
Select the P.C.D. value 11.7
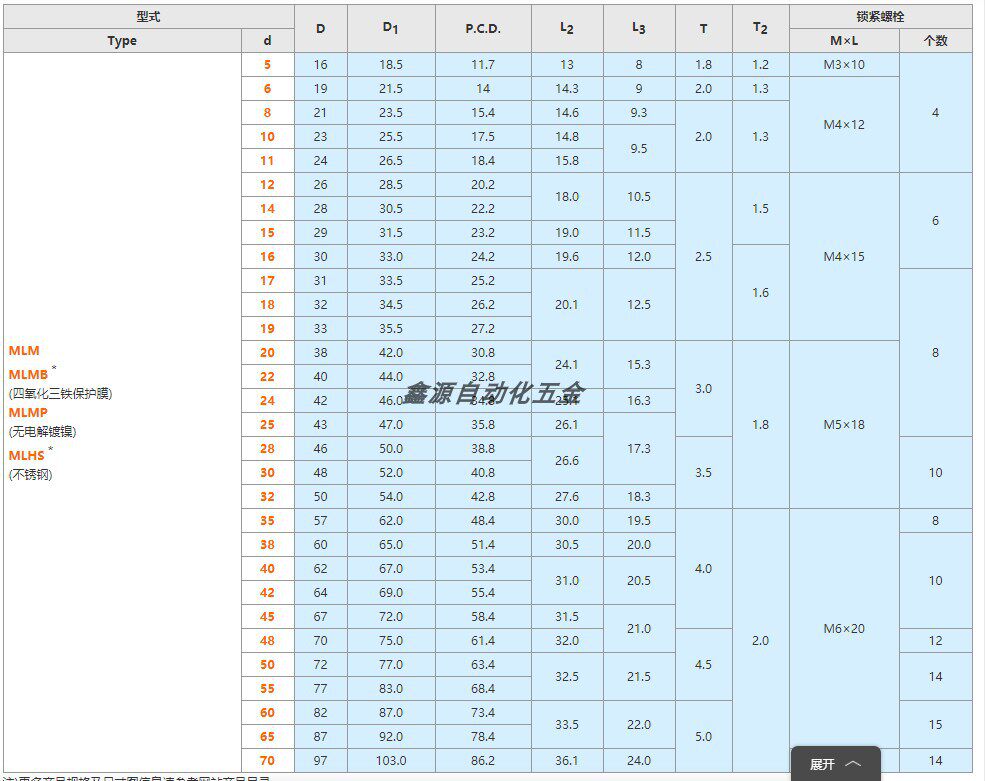click(483, 65)
